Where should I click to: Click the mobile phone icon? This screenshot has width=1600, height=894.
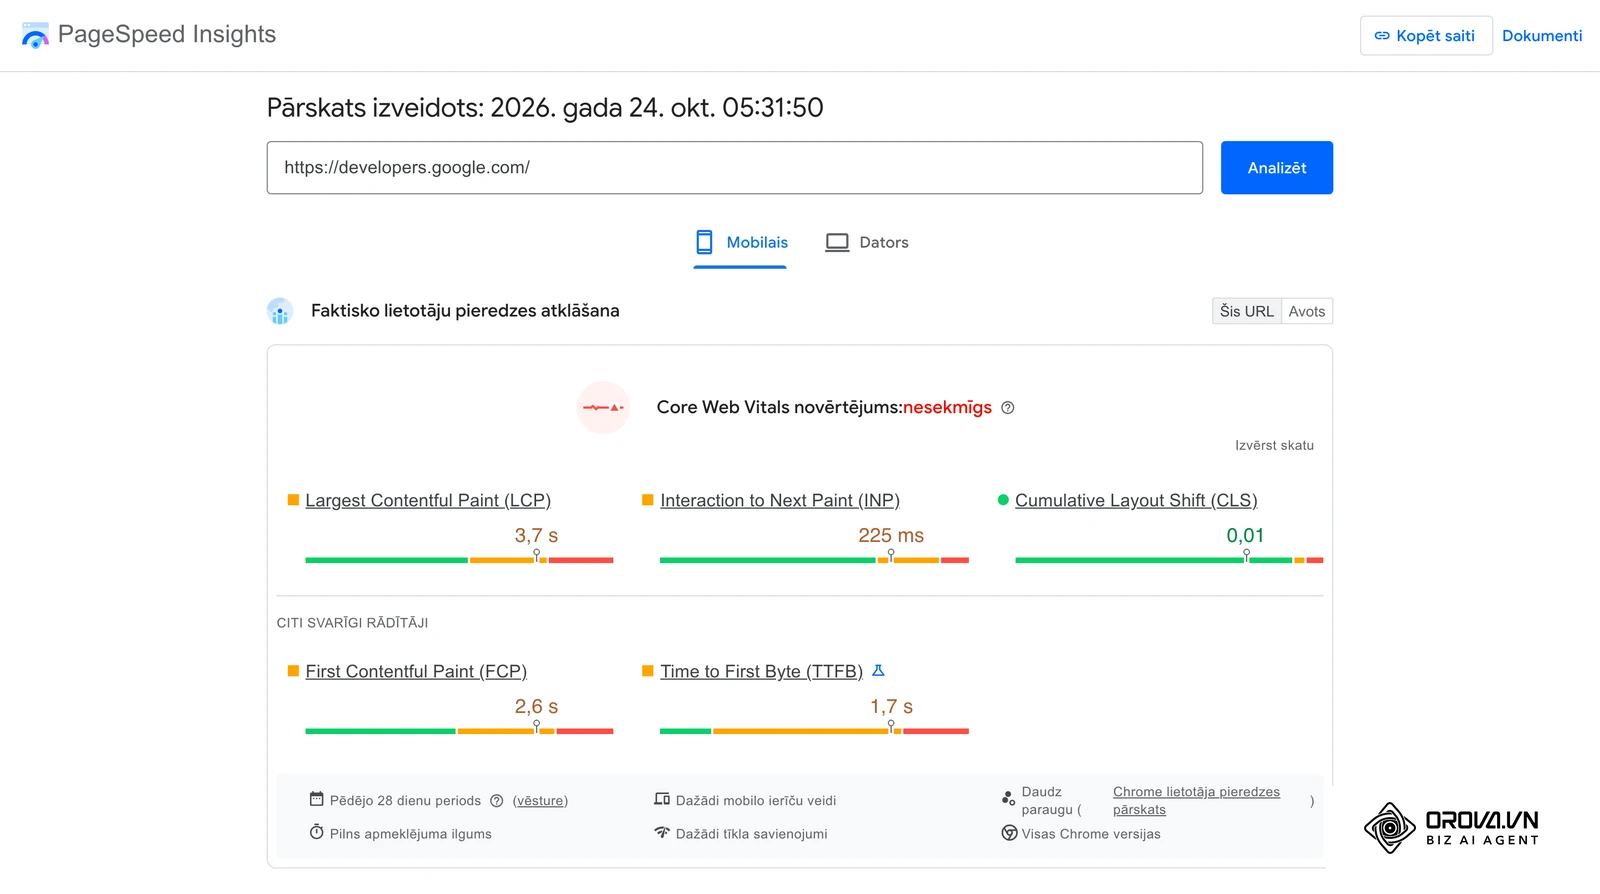pos(705,242)
